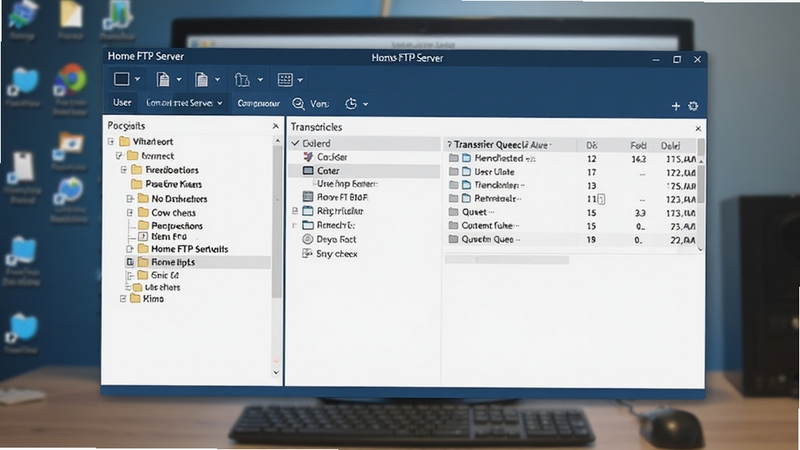800x450 pixels.
Task: Click blue document icon in Retmtosle row
Action: (466, 198)
